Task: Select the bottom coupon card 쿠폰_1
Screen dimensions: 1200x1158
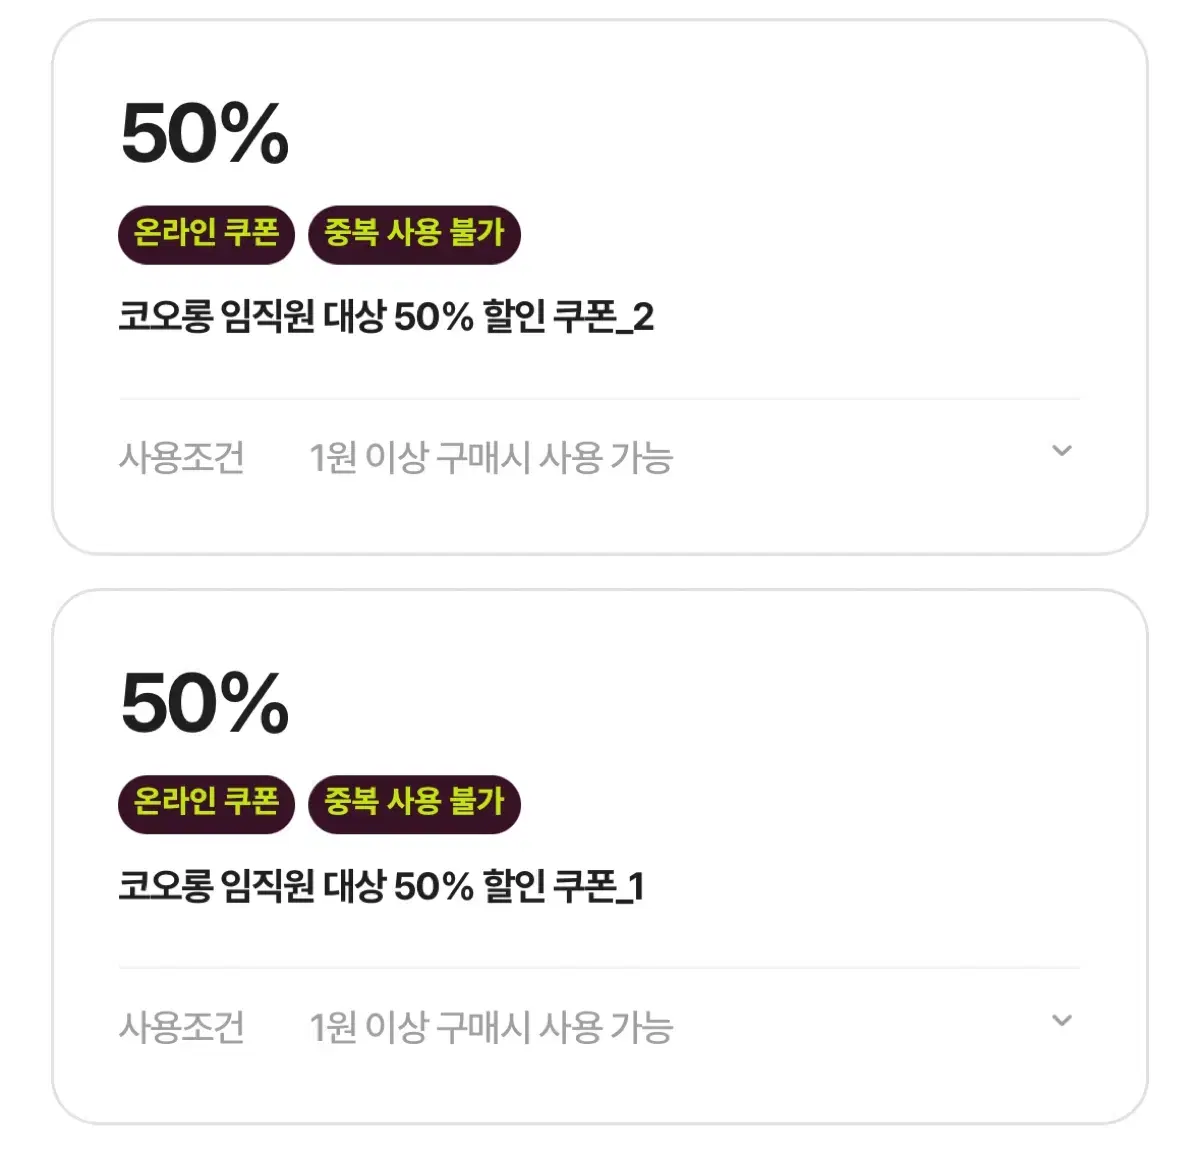Action: tap(600, 857)
